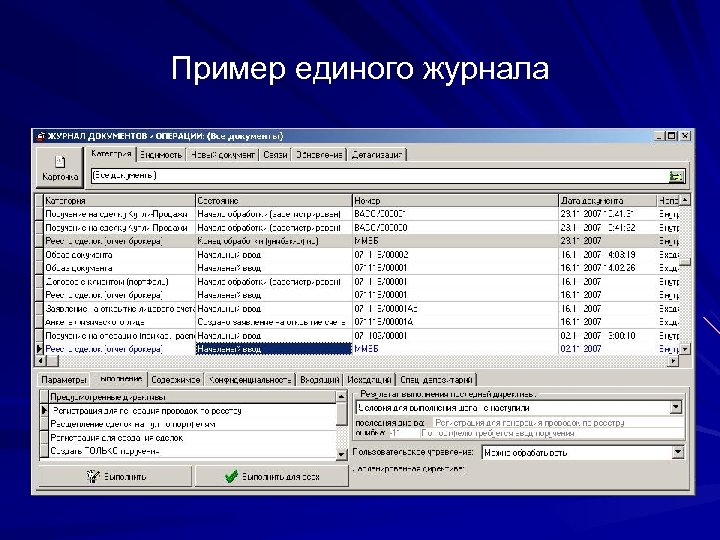Screen dimensions: 720x540
Task: Click the Номер column header
Action: 455,201
